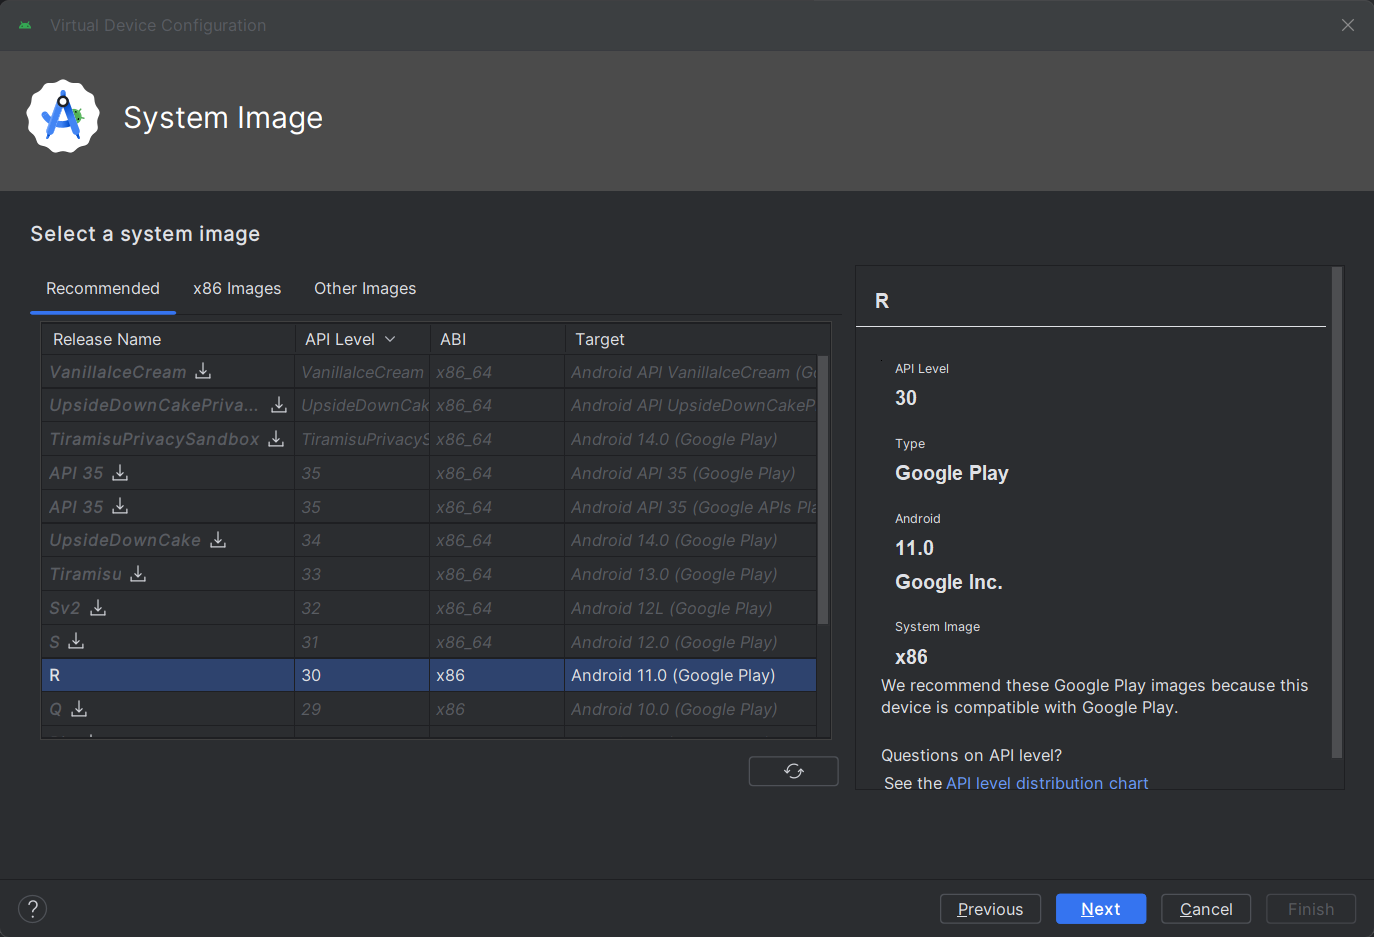The image size is (1374, 937).
Task: Click the Android Studio logo icon
Action: (63, 117)
